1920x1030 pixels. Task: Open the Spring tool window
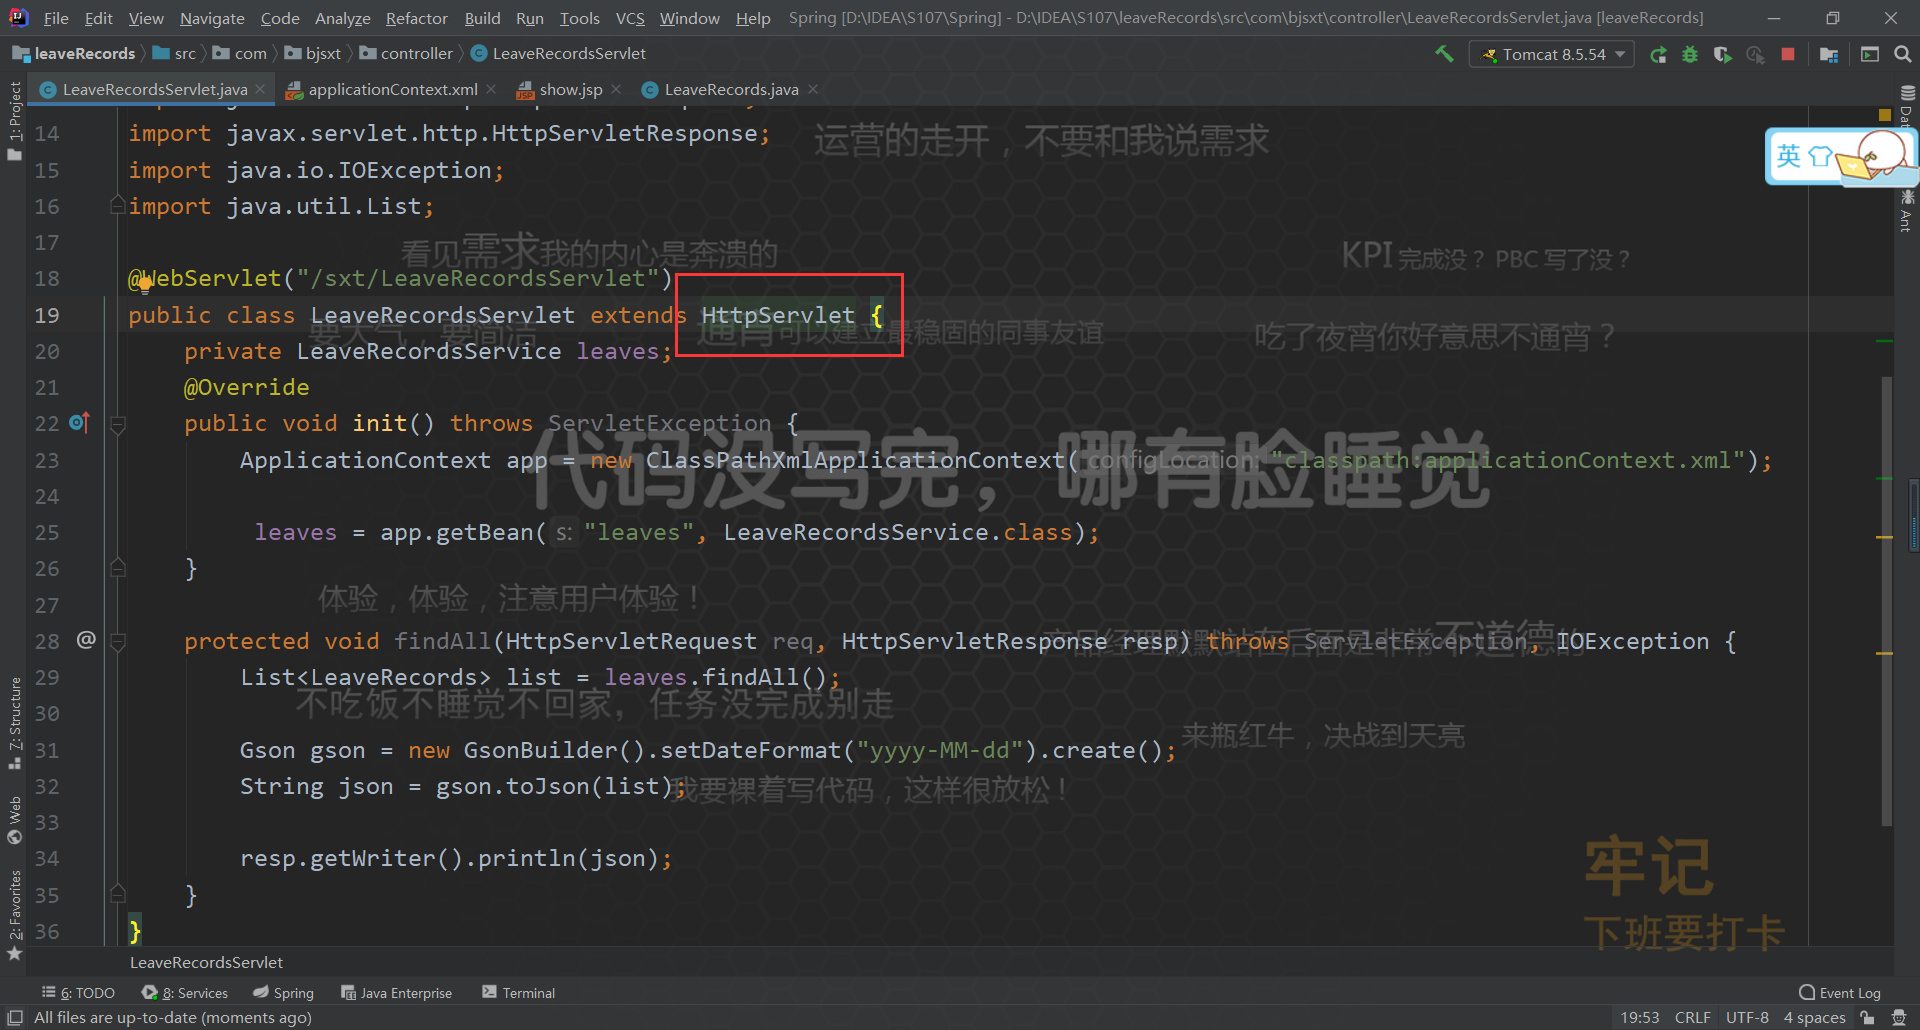tap(283, 992)
